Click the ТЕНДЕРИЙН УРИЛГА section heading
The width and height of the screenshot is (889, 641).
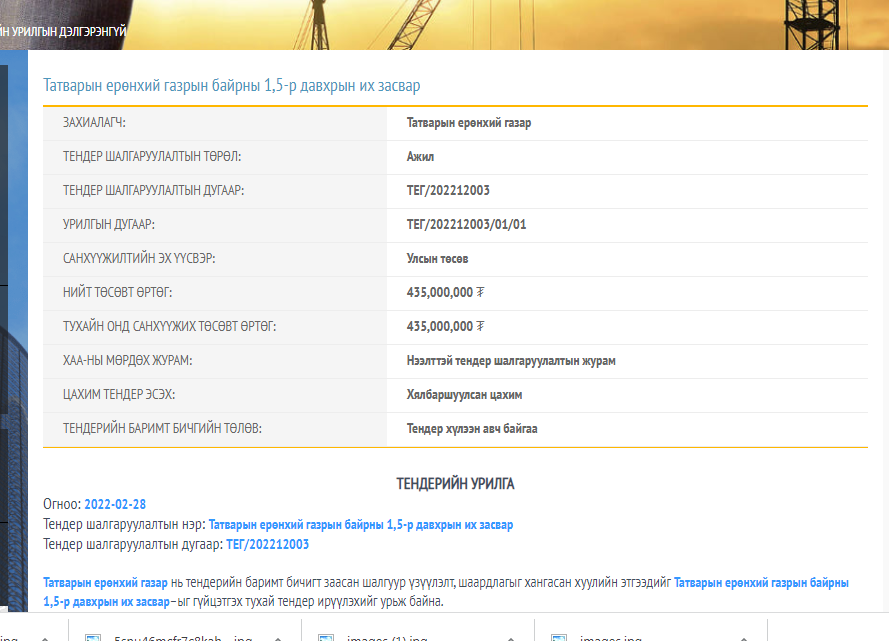click(x=455, y=484)
